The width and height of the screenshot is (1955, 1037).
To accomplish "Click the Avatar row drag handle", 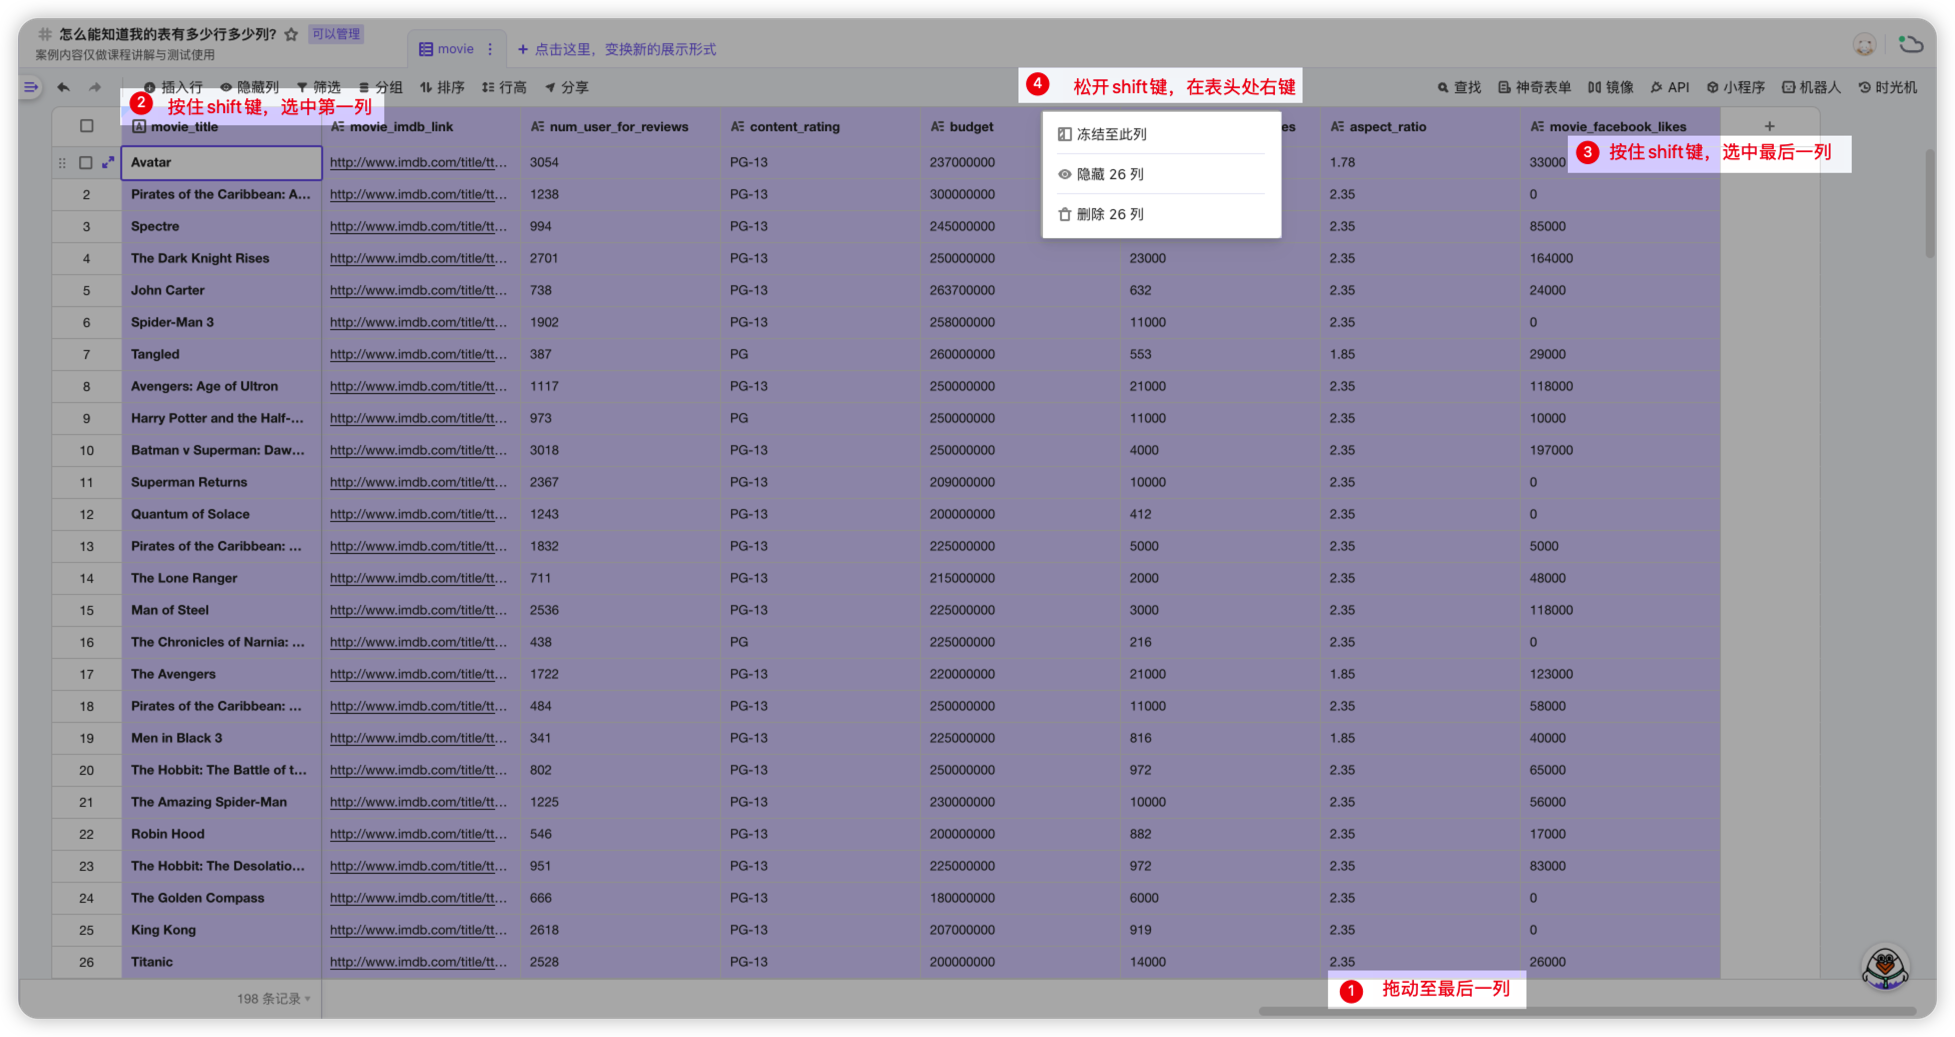I will pyautogui.click(x=62, y=162).
